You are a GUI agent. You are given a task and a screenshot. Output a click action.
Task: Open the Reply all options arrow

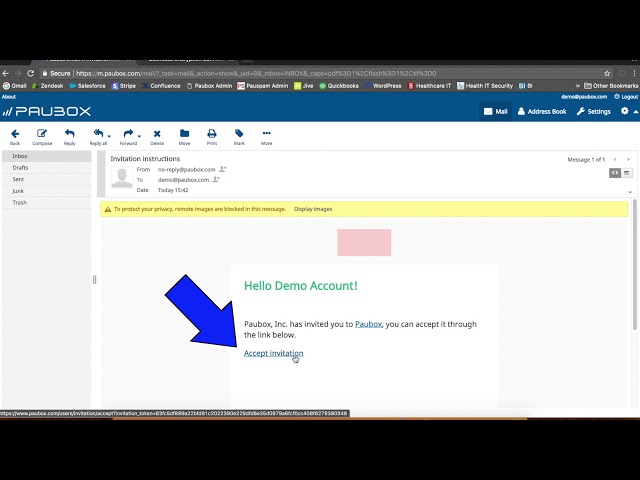[x=109, y=136]
